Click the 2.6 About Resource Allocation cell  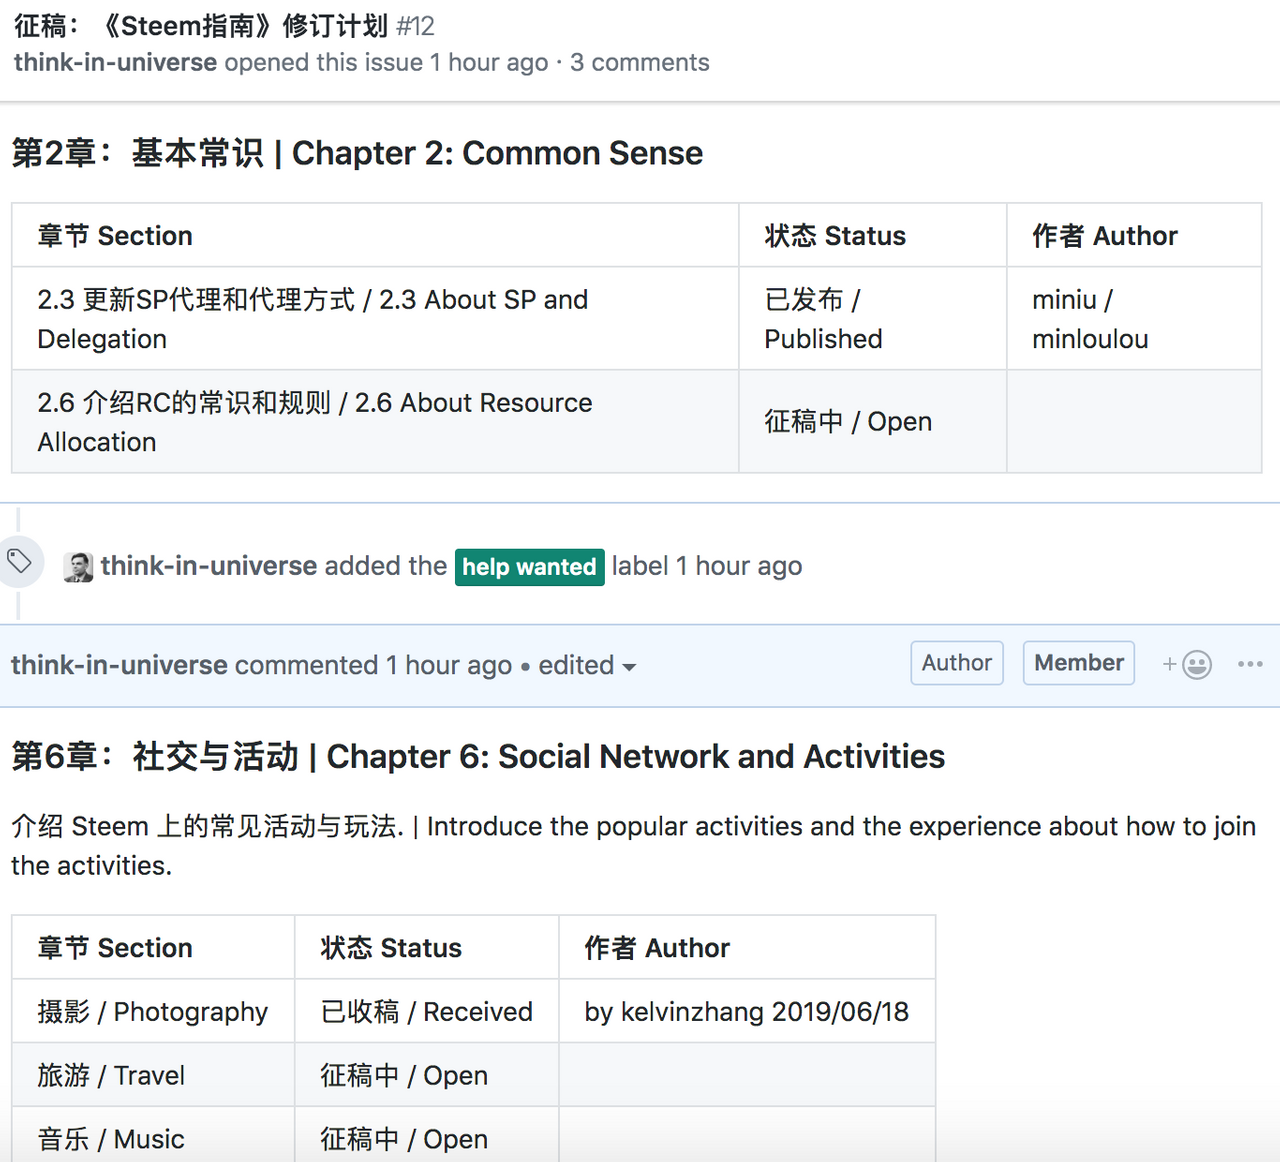pyautogui.click(x=314, y=422)
